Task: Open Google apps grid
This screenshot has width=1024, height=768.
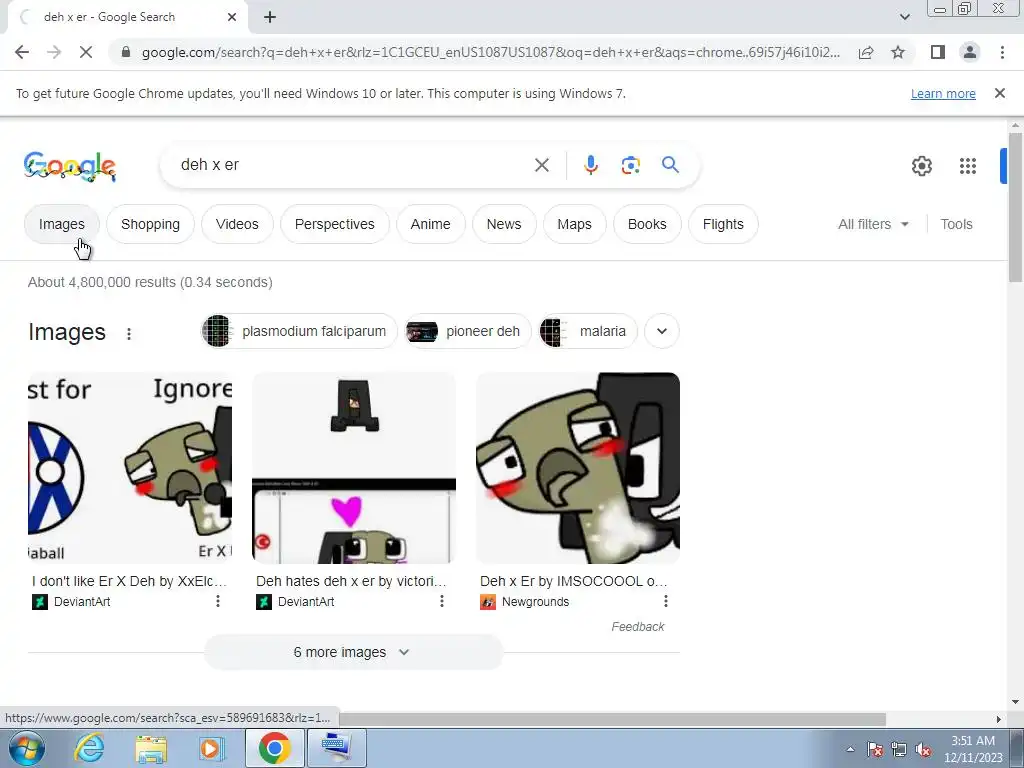Action: coord(968,166)
